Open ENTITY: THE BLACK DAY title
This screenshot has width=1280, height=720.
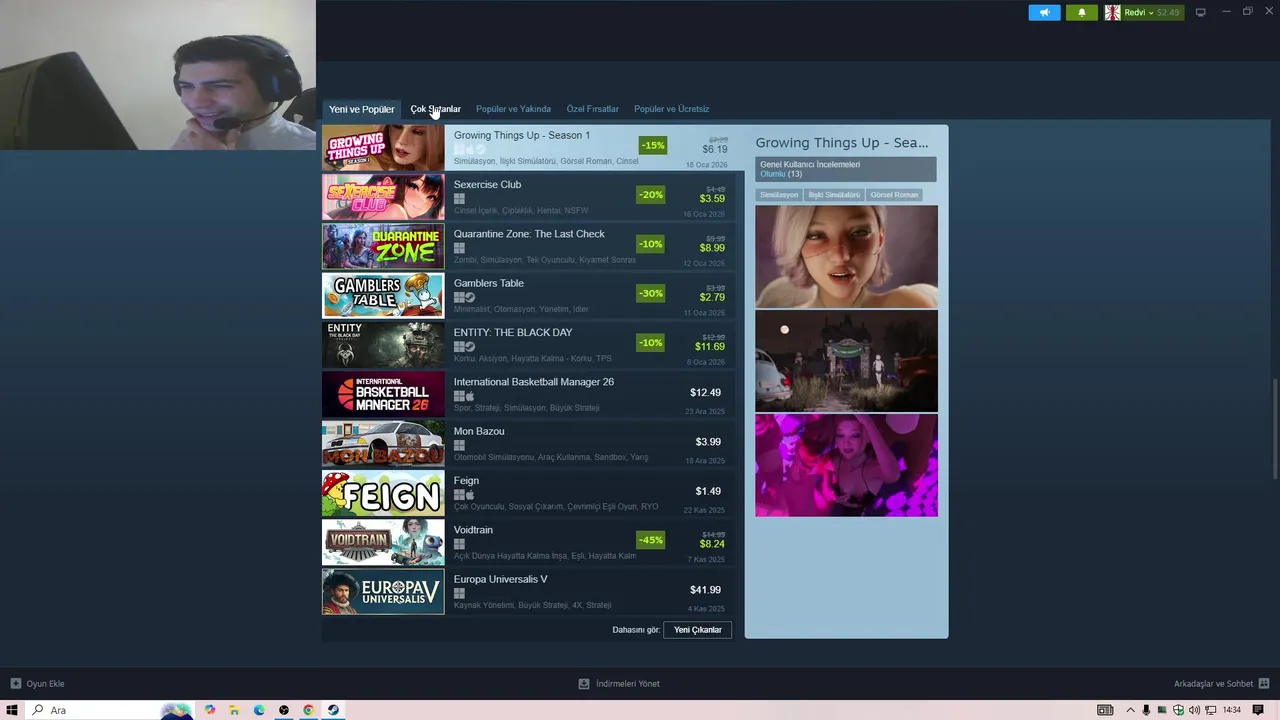pos(513,332)
